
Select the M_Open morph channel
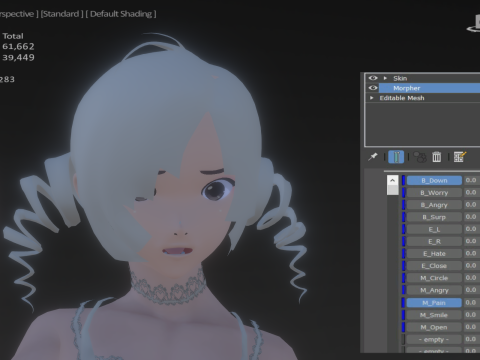[434, 327]
